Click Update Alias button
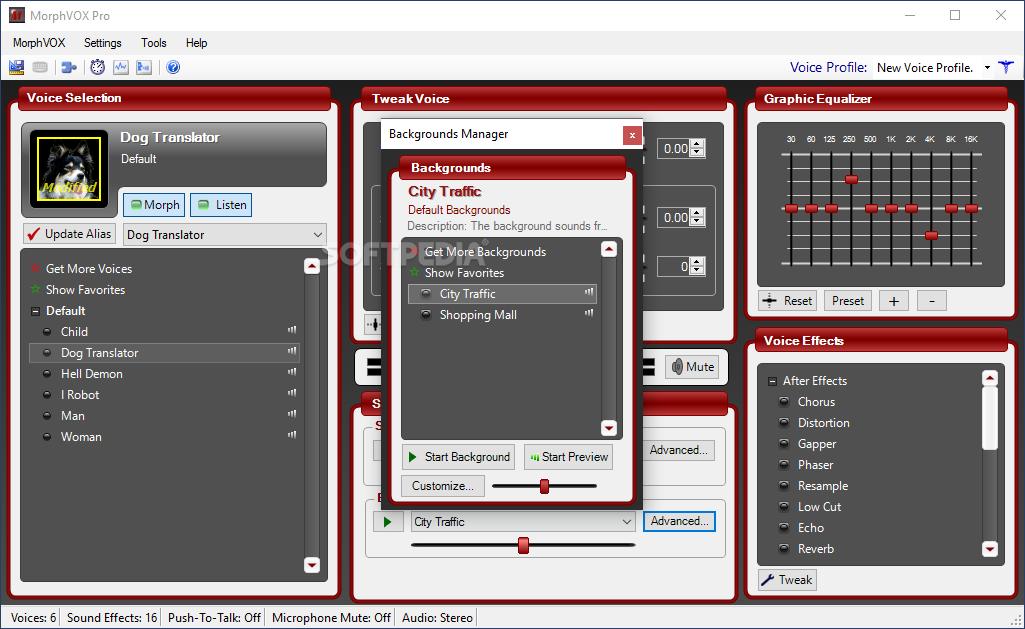The width and height of the screenshot is (1025, 629). click(69, 234)
